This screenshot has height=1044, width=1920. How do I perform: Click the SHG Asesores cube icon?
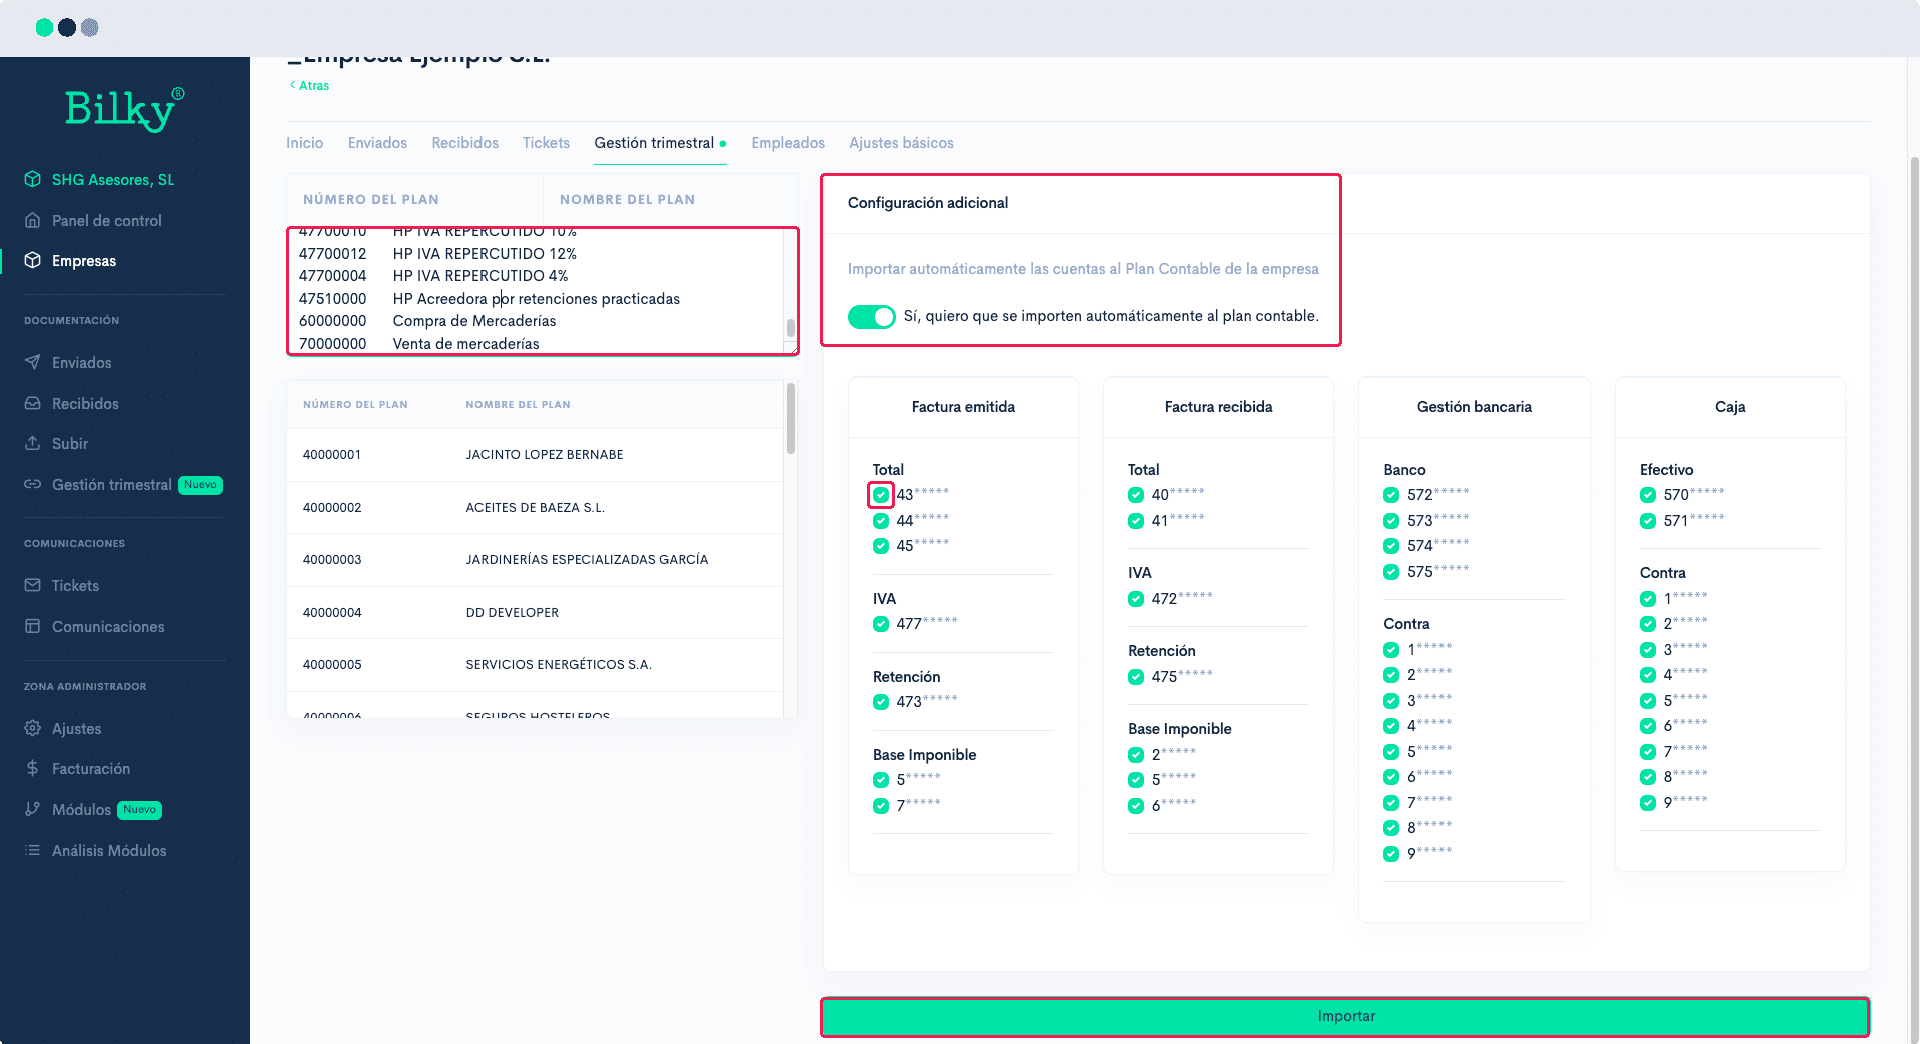click(x=33, y=179)
